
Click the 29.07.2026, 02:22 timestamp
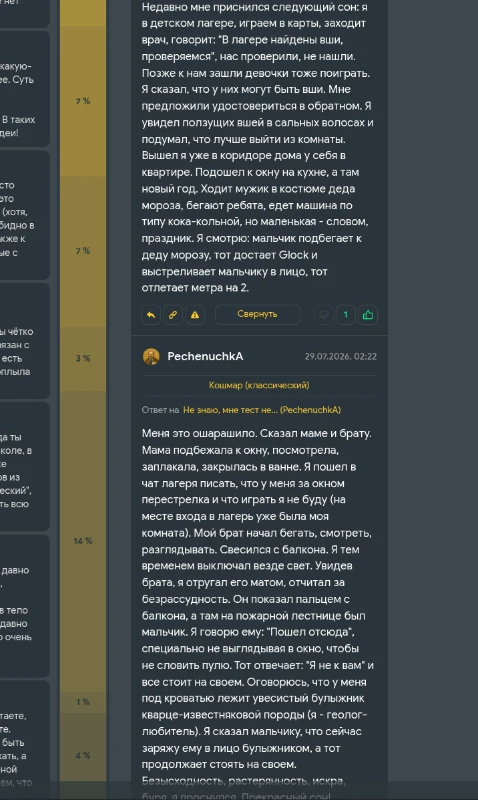[x=341, y=357]
